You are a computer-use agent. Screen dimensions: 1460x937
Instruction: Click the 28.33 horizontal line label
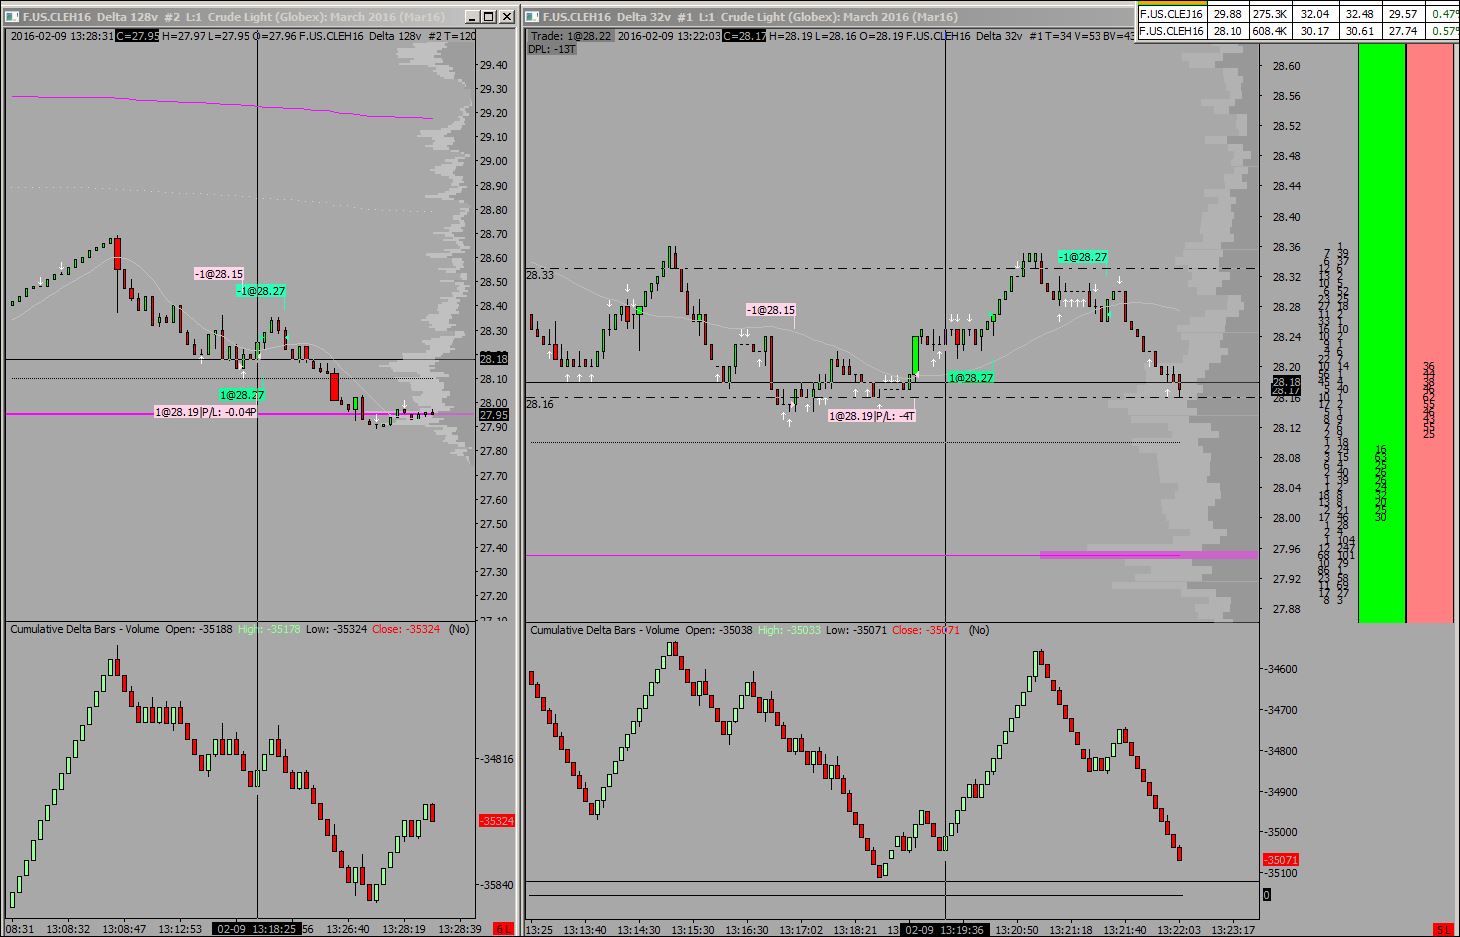540,275
